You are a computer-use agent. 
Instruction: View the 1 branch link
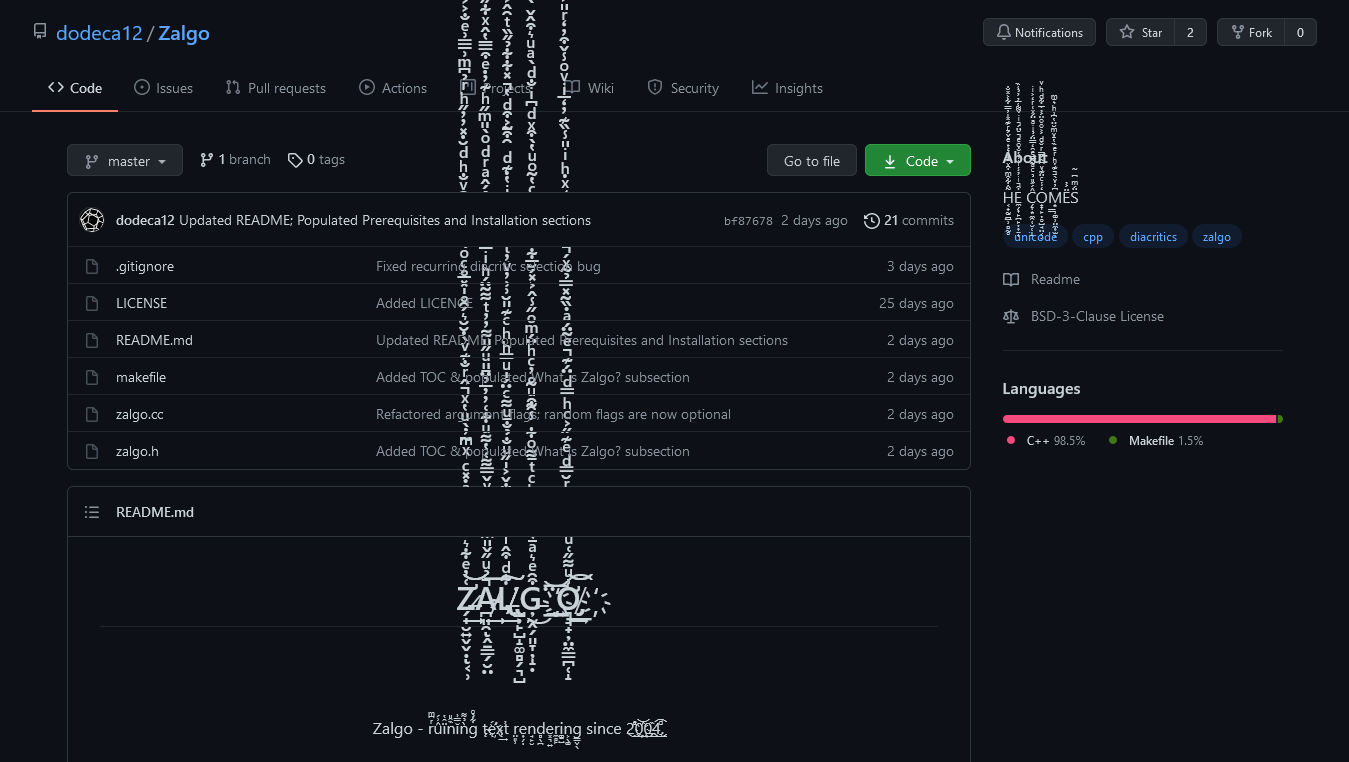235,159
